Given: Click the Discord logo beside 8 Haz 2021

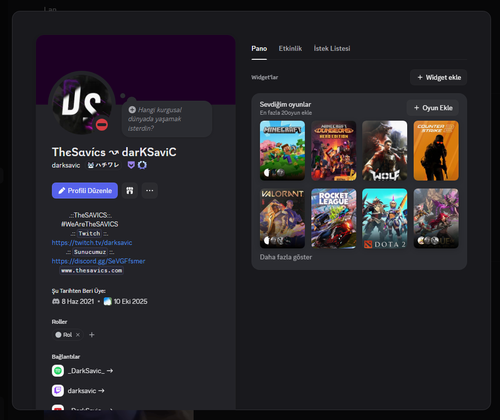Looking at the screenshot, I should coord(56,301).
